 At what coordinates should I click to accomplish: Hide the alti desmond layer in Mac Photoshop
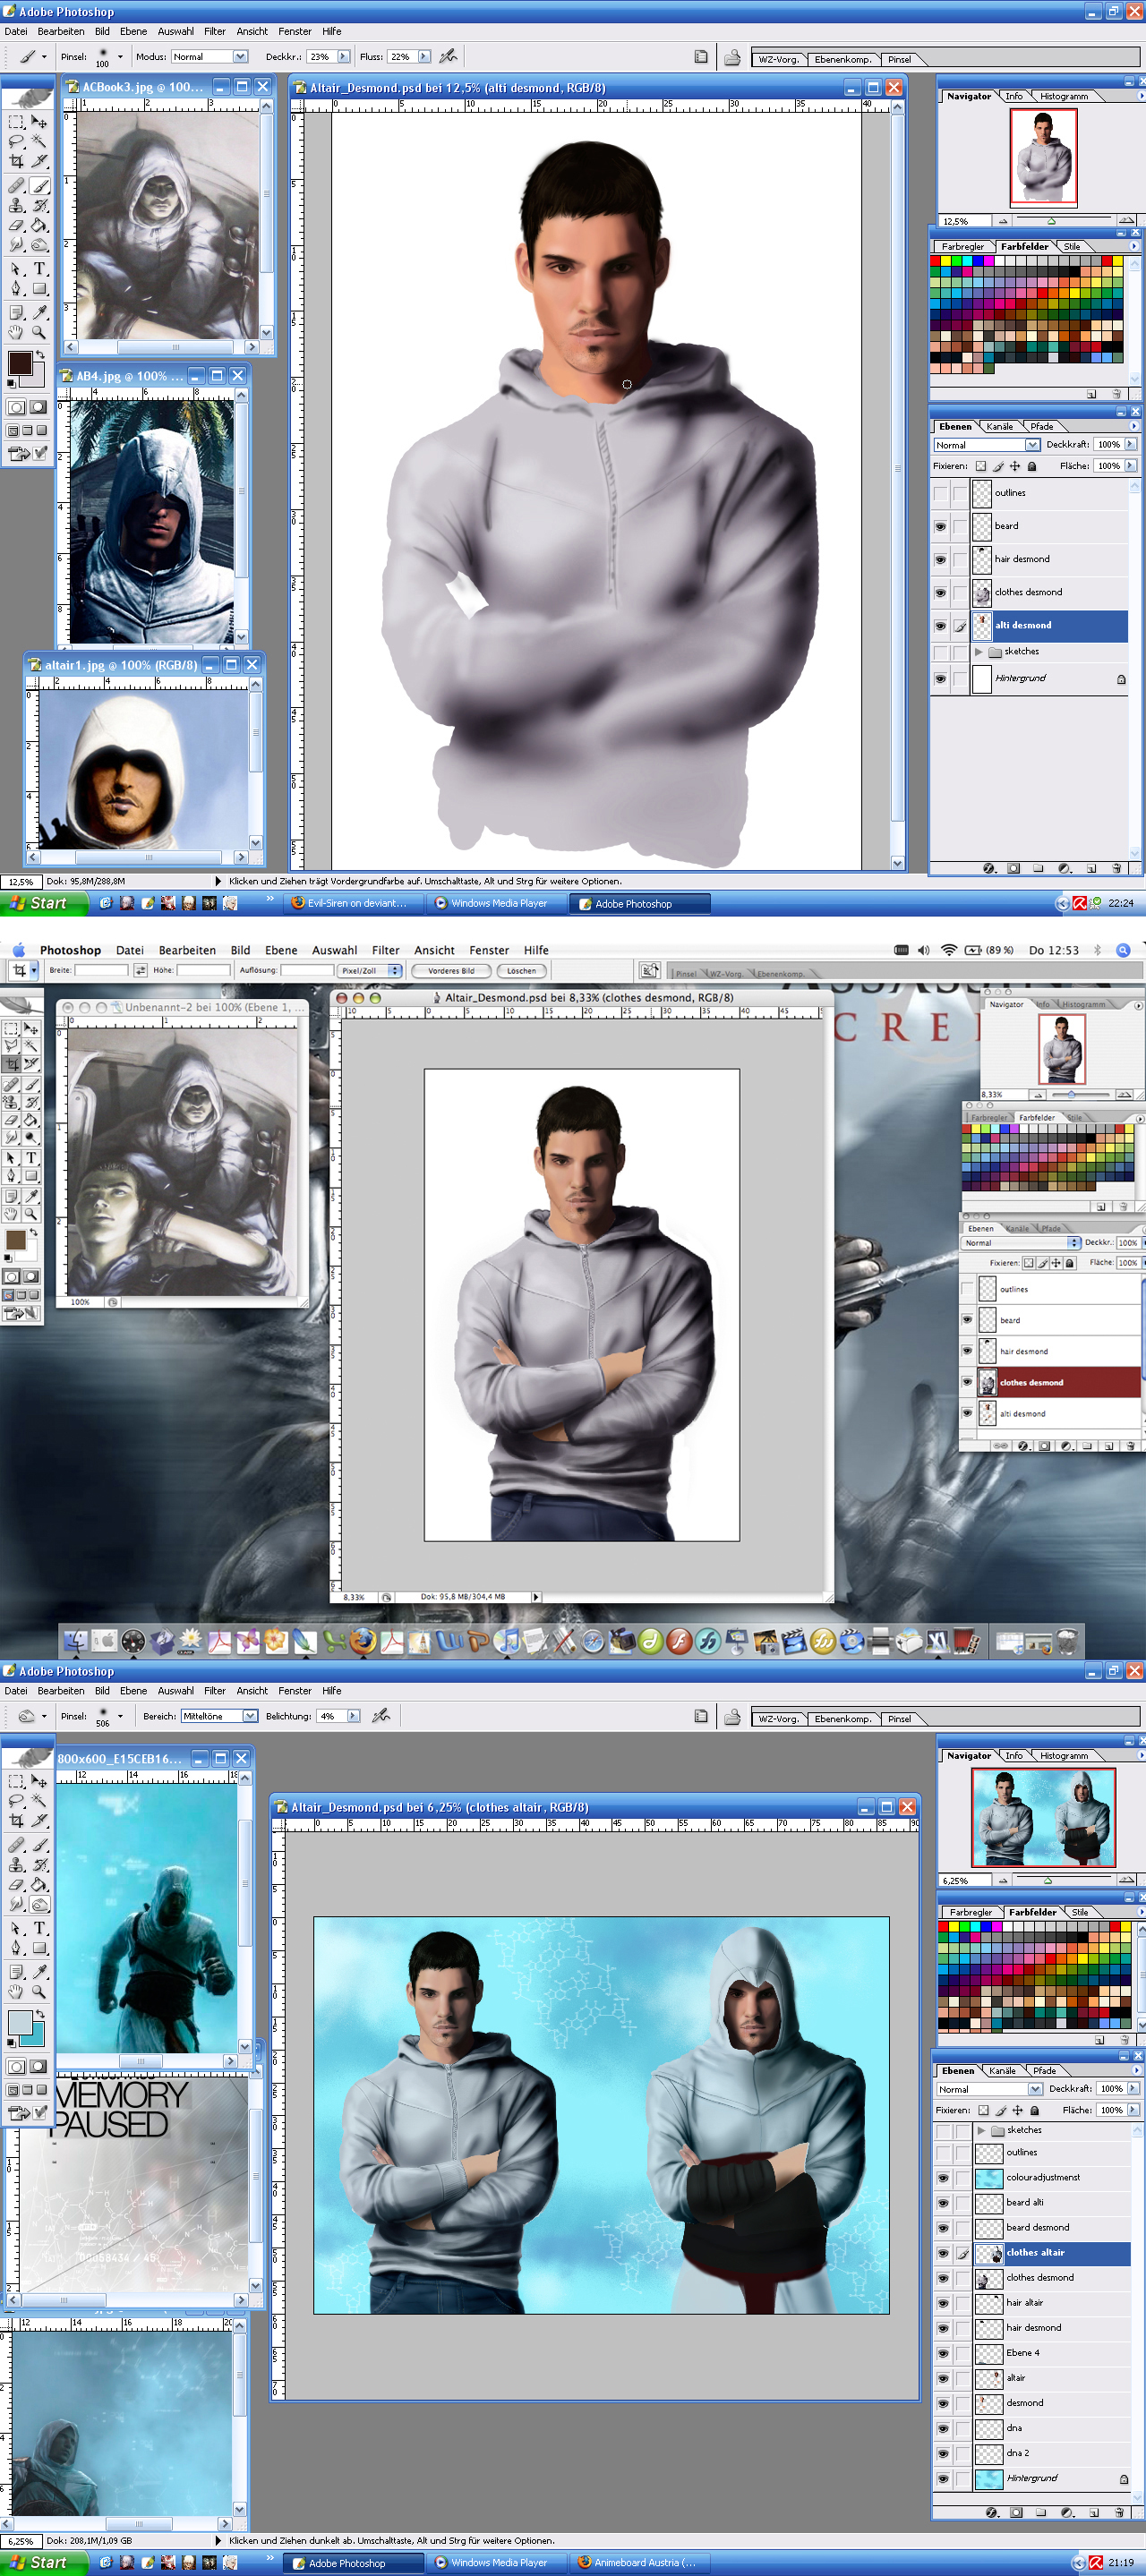(967, 1413)
